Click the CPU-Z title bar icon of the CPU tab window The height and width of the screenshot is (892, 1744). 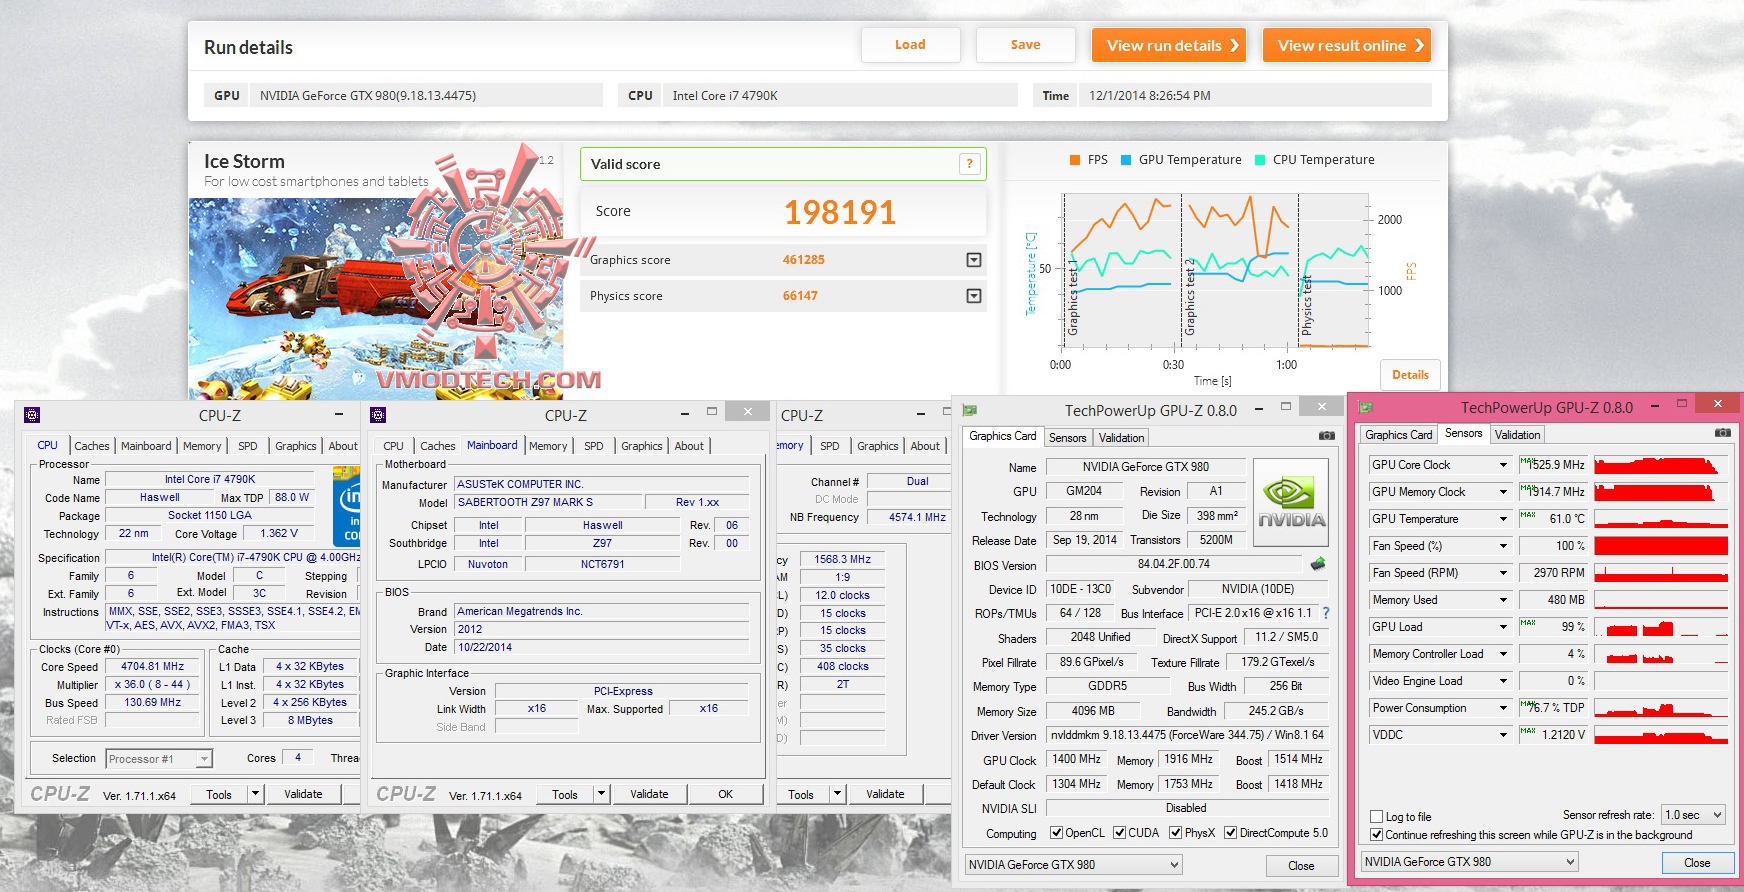pyautogui.click(x=31, y=415)
